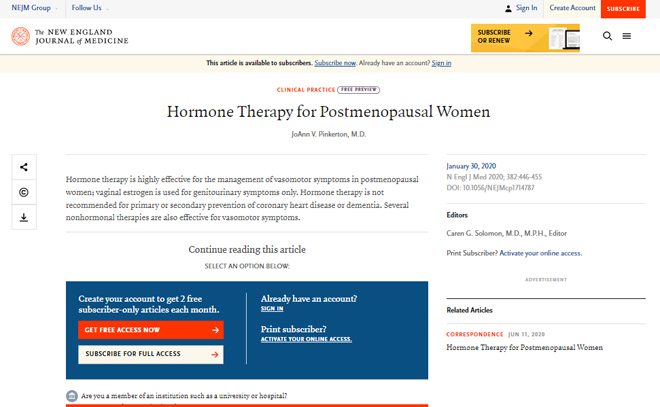
Task: Click Sign in link in subscriber notice
Action: coord(441,63)
